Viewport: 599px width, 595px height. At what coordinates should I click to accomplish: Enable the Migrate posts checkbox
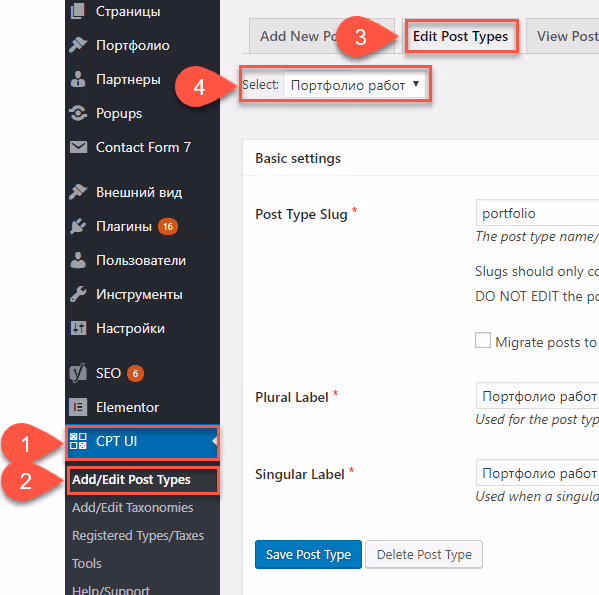[x=483, y=340]
